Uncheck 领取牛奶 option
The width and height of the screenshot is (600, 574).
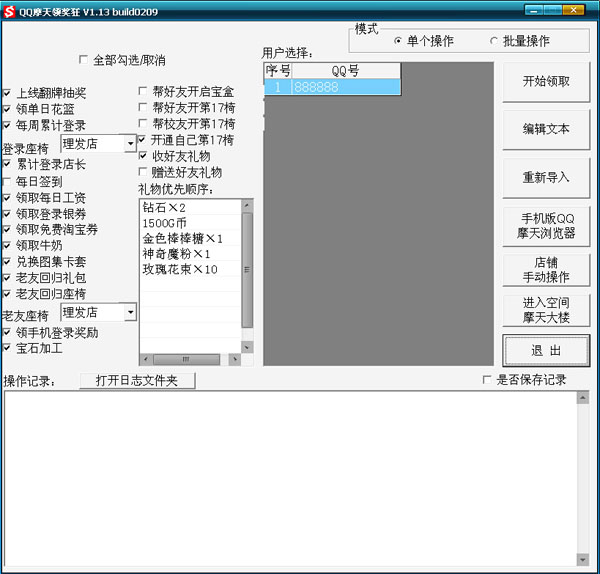[7, 245]
